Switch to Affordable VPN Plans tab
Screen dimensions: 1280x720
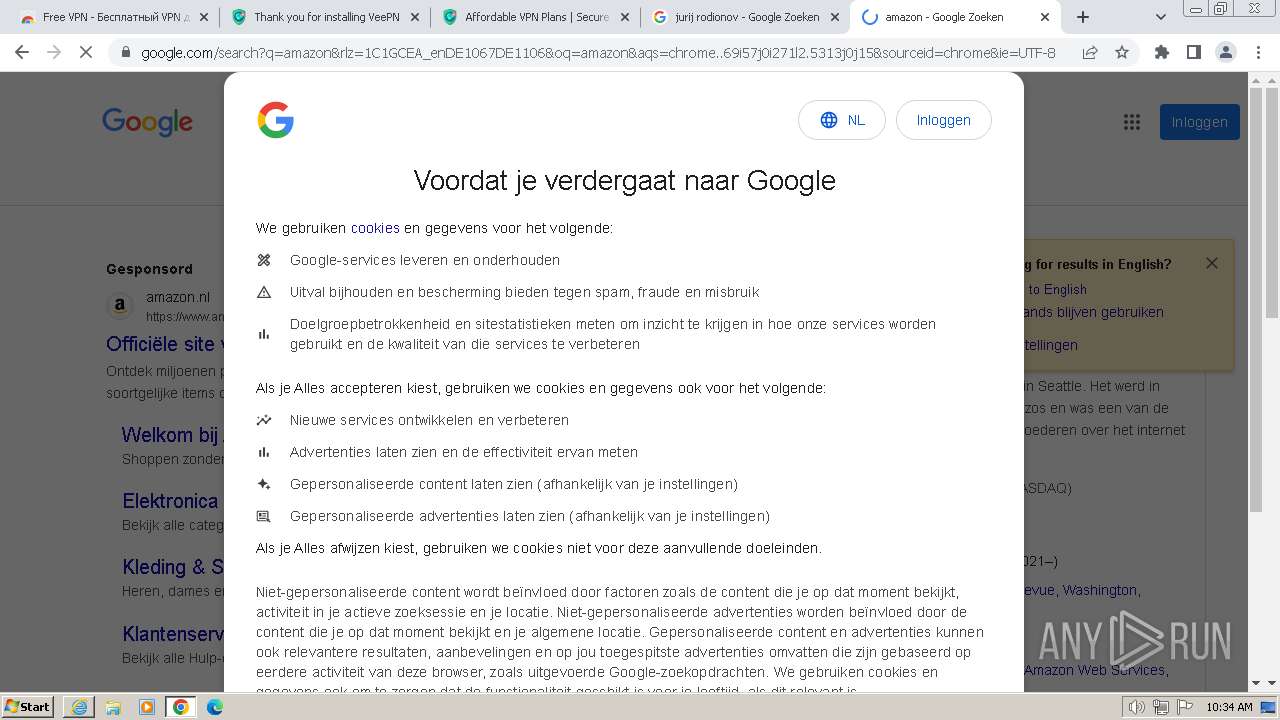(x=536, y=17)
